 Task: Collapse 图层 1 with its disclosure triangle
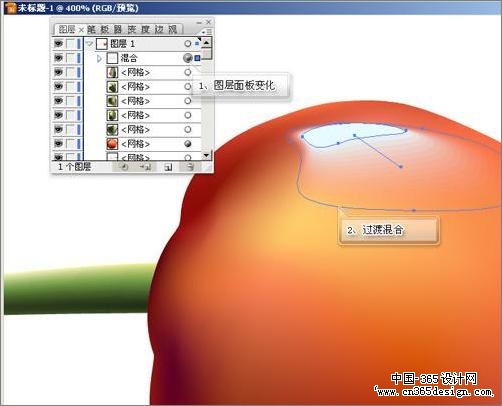(89, 44)
